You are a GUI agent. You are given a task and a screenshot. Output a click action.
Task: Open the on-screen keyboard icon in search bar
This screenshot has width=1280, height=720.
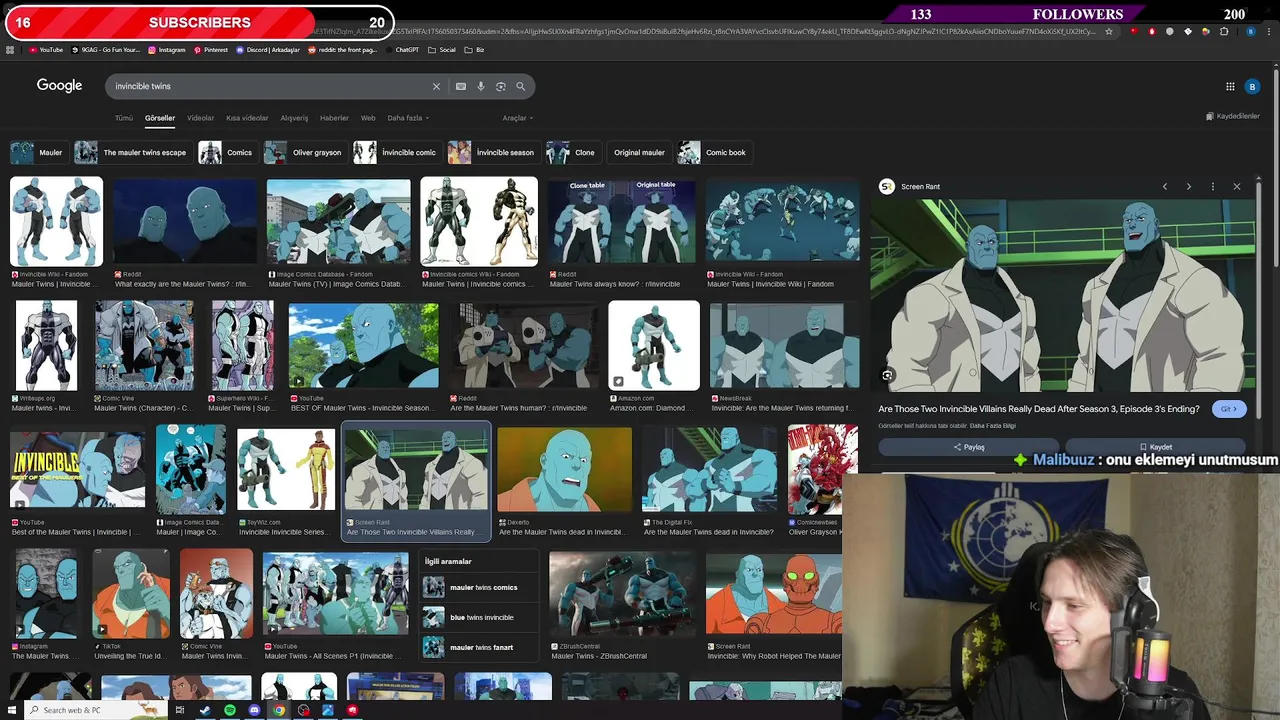pyautogui.click(x=461, y=86)
